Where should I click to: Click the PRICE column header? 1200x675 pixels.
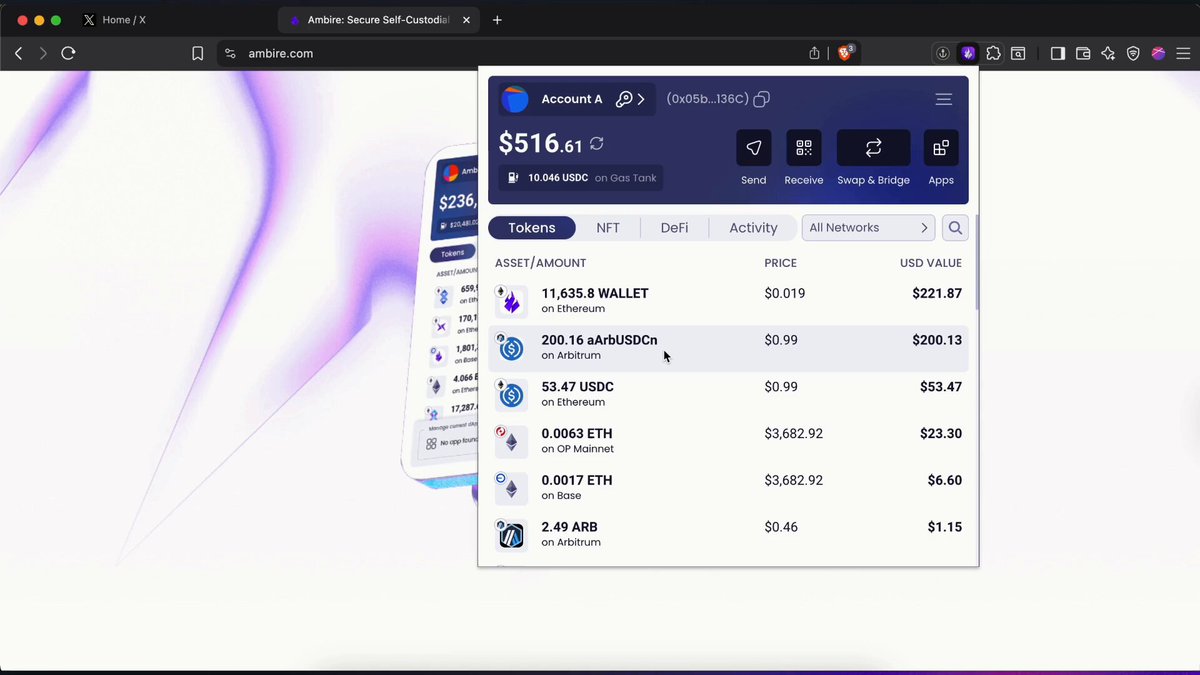[x=781, y=263]
